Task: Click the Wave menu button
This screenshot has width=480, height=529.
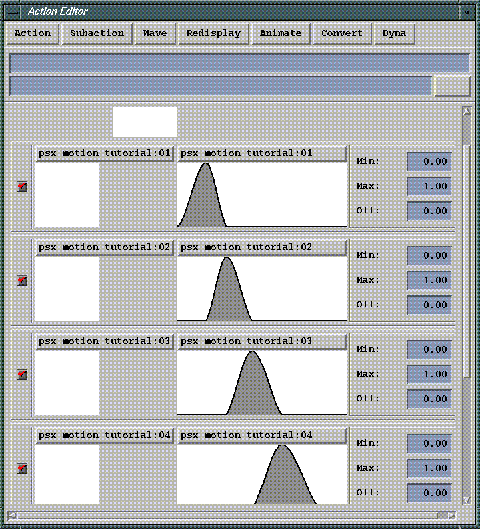Action: click(155, 33)
